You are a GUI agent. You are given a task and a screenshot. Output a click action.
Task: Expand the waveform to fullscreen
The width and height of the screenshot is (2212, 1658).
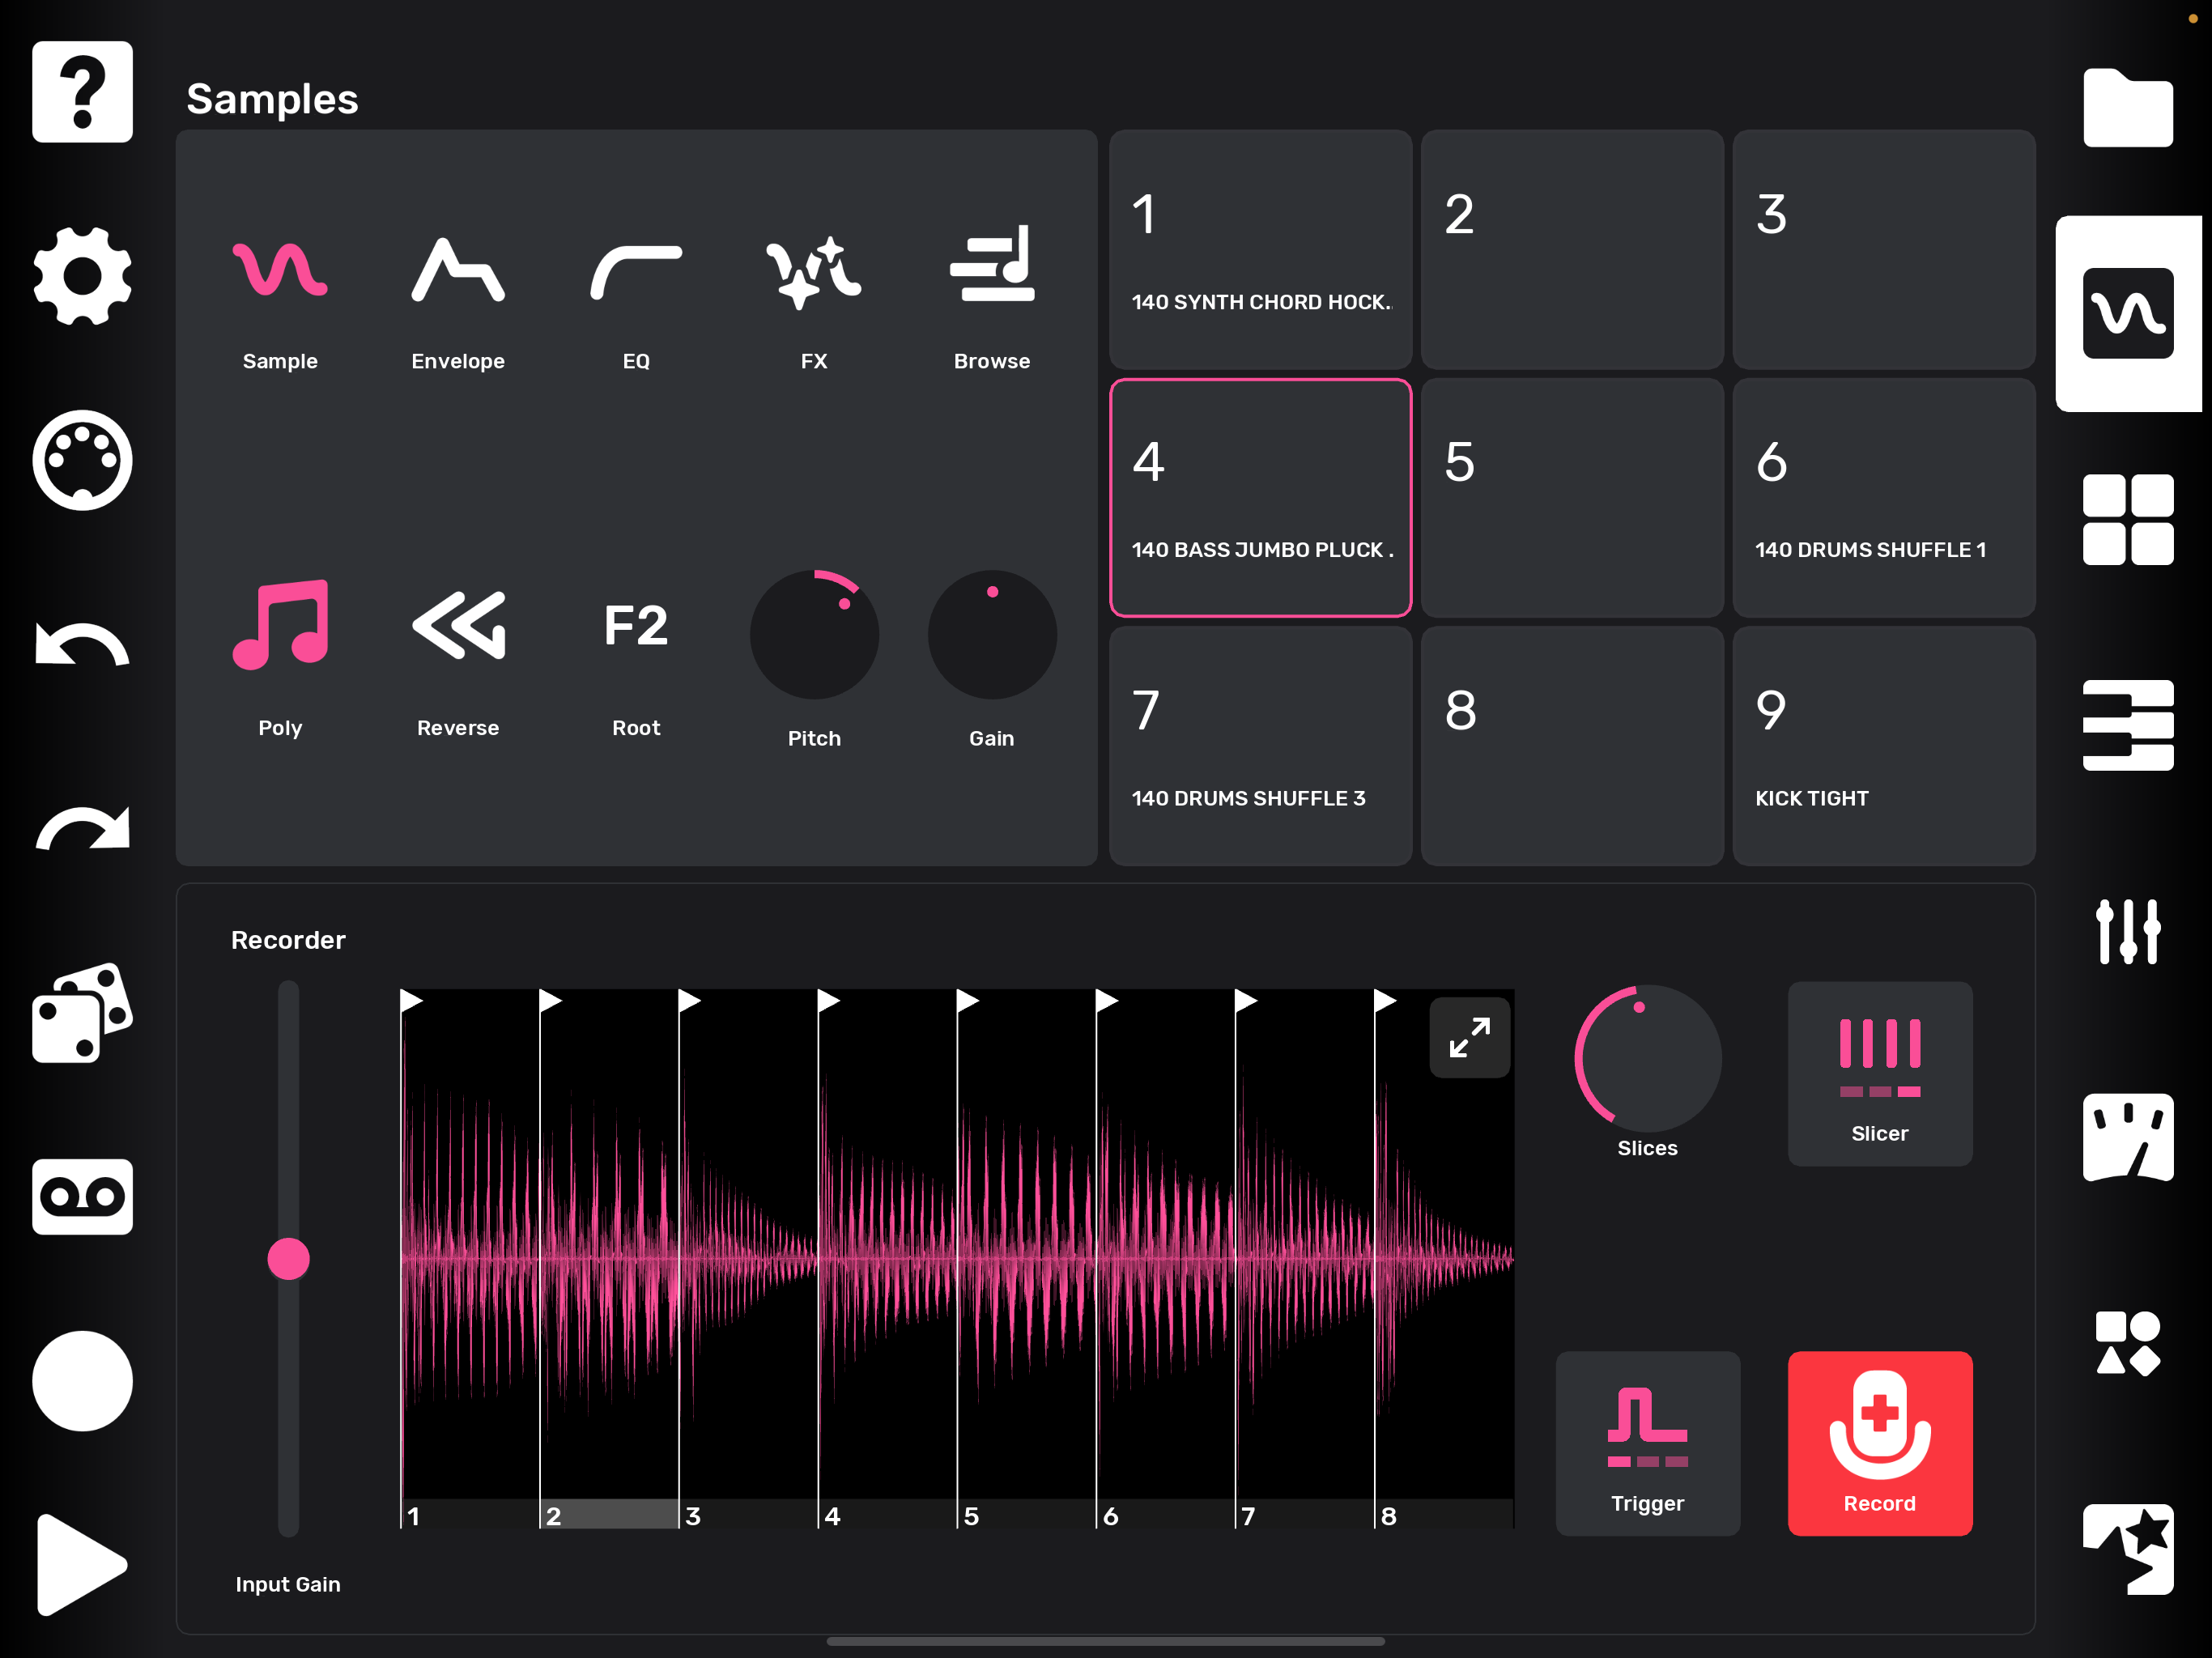[x=1469, y=1038]
